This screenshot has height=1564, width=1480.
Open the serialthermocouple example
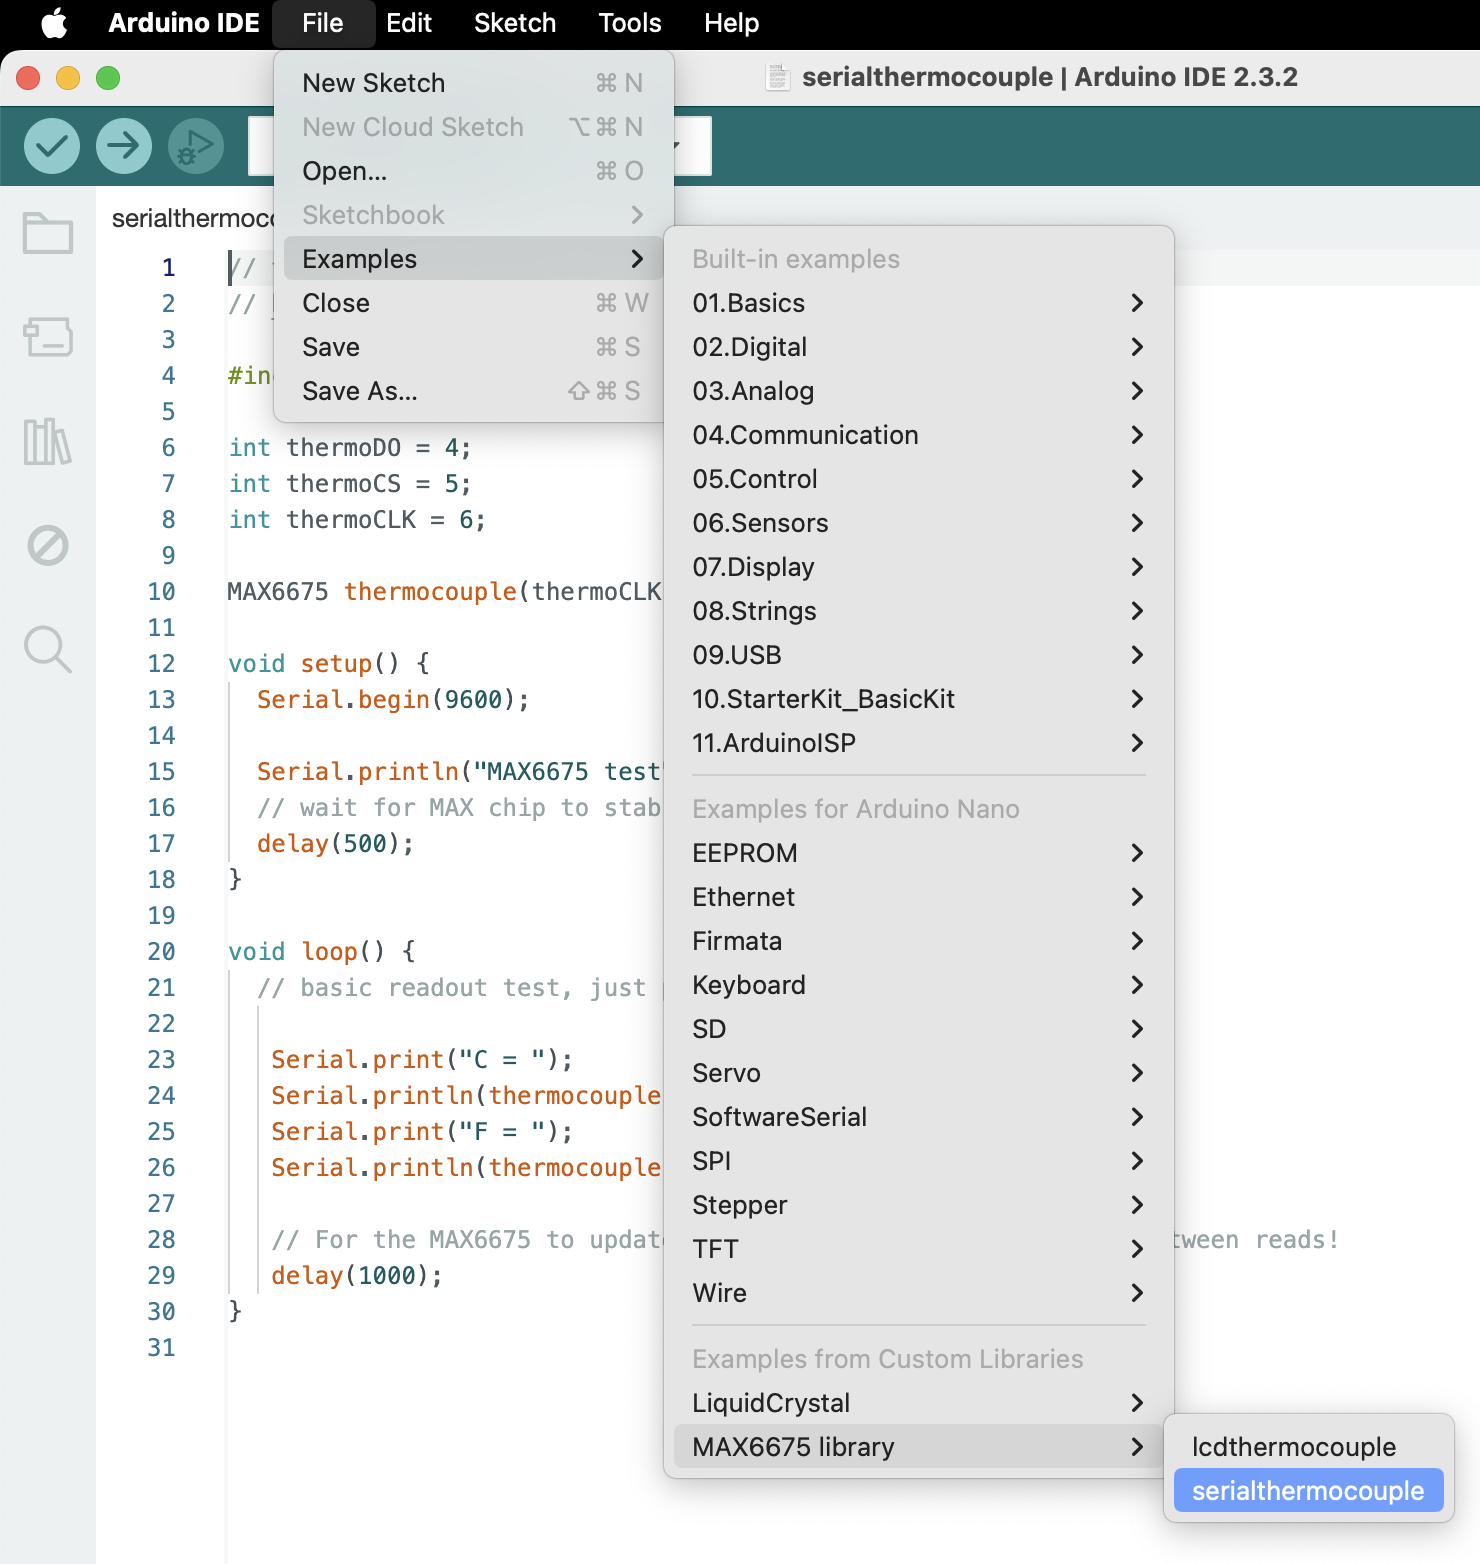pyautogui.click(x=1308, y=1491)
